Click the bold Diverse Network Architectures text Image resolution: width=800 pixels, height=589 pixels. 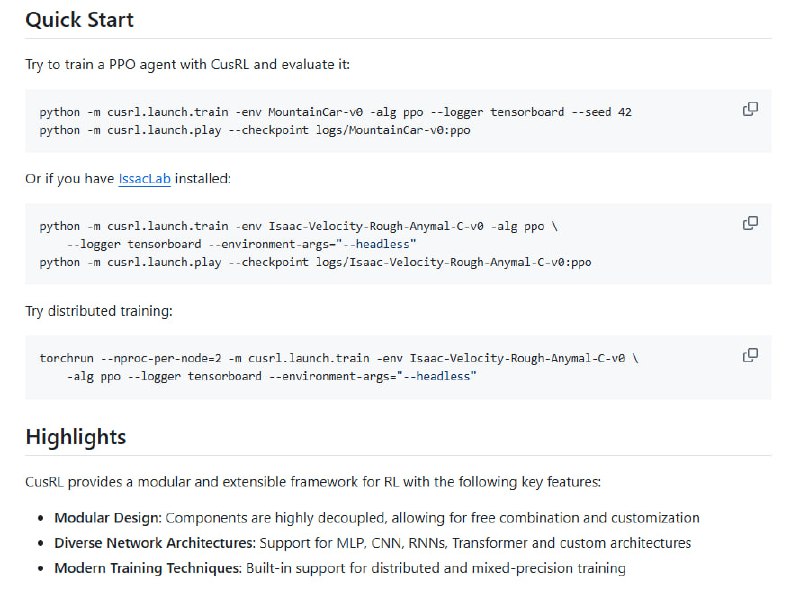154,543
